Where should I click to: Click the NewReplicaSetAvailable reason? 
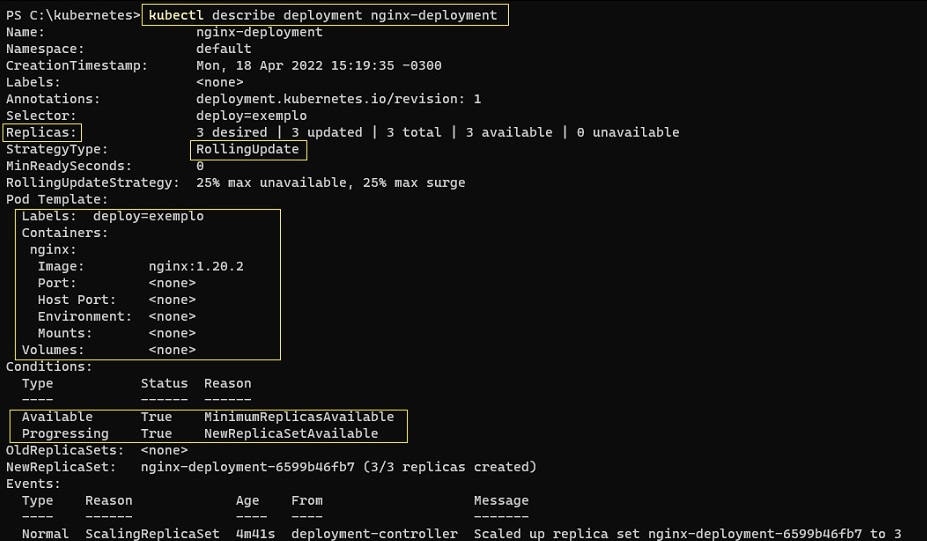[291, 434]
